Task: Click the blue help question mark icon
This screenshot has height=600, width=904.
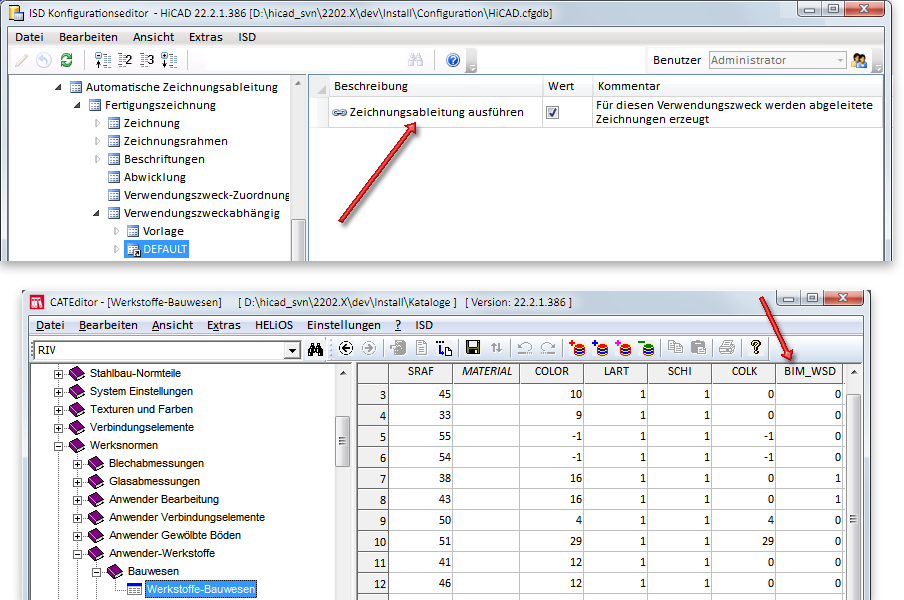Action: [453, 60]
